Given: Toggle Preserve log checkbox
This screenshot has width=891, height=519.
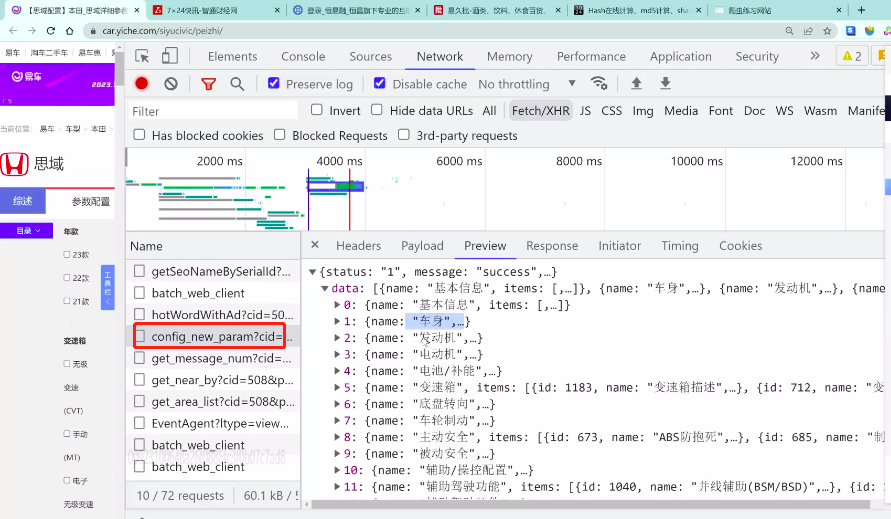Looking at the screenshot, I should 273,83.
